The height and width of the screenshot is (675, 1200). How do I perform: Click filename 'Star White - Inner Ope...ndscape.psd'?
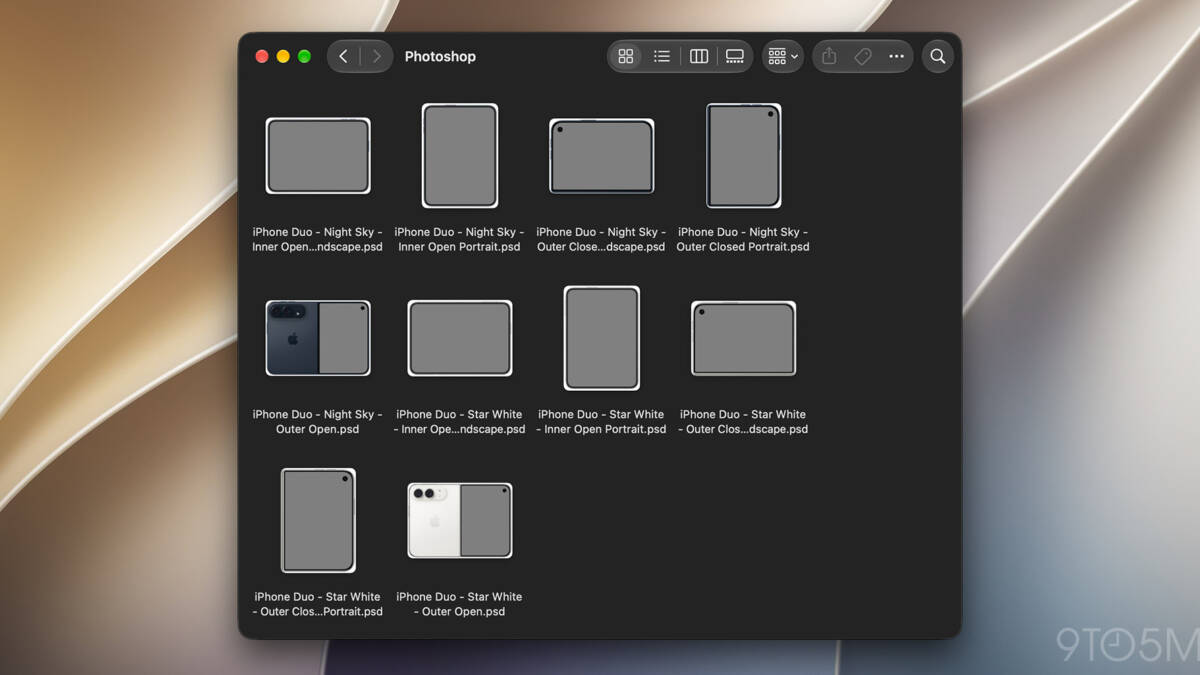[x=460, y=422]
